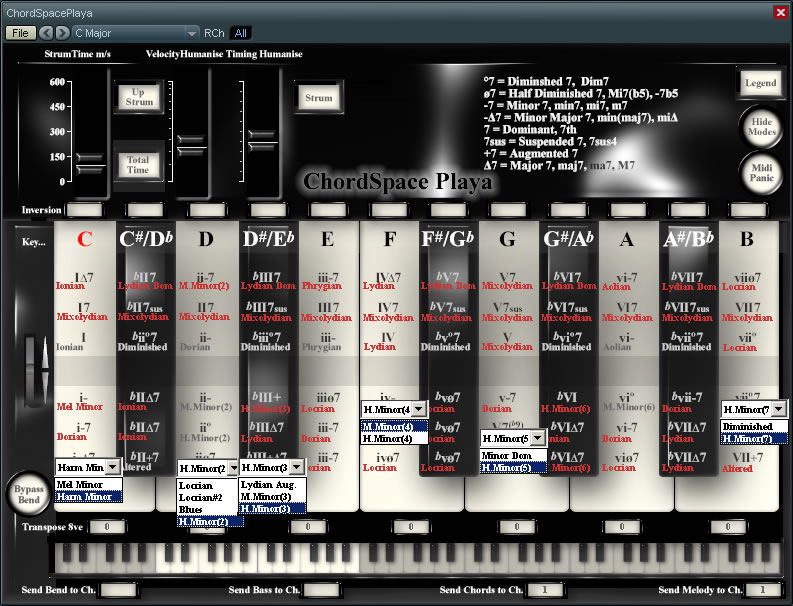Open the H.Minor(7 dropdown arrow

coord(779,409)
